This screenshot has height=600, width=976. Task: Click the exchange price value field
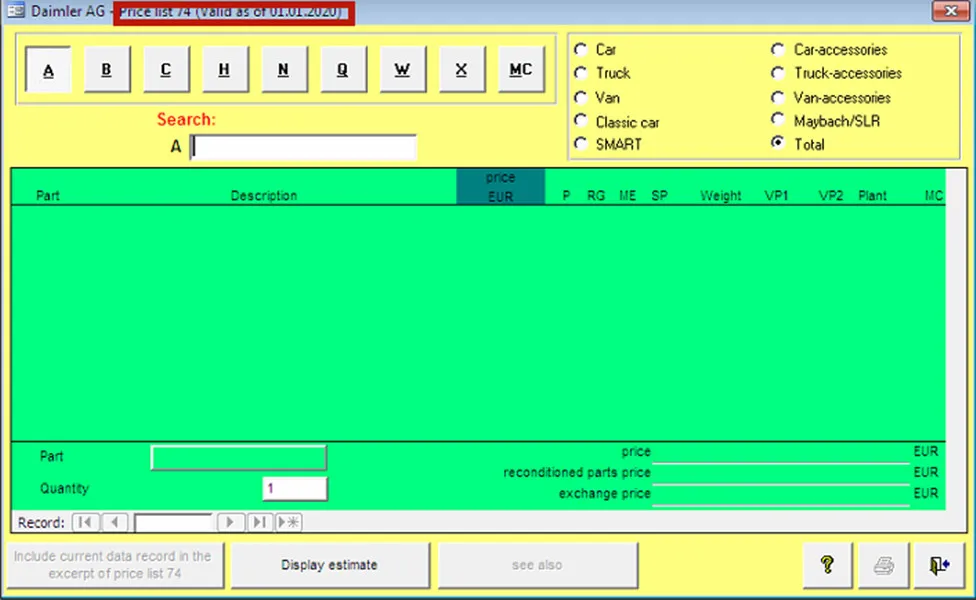tap(781, 495)
